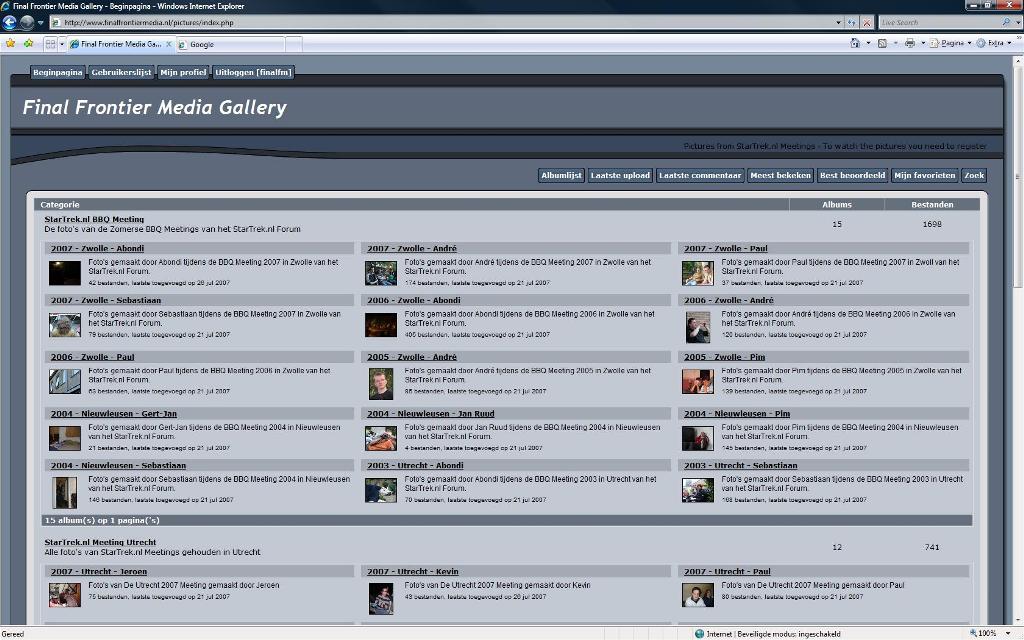Click the Live Search magnifier icon
Screen dimensions: 1024x640
[x=1006, y=22]
